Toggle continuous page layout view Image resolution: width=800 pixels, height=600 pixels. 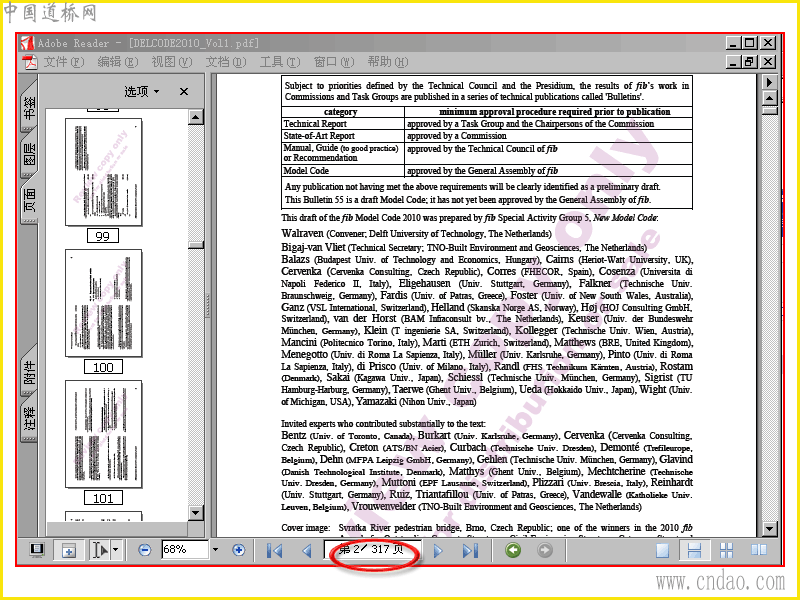tap(694, 551)
